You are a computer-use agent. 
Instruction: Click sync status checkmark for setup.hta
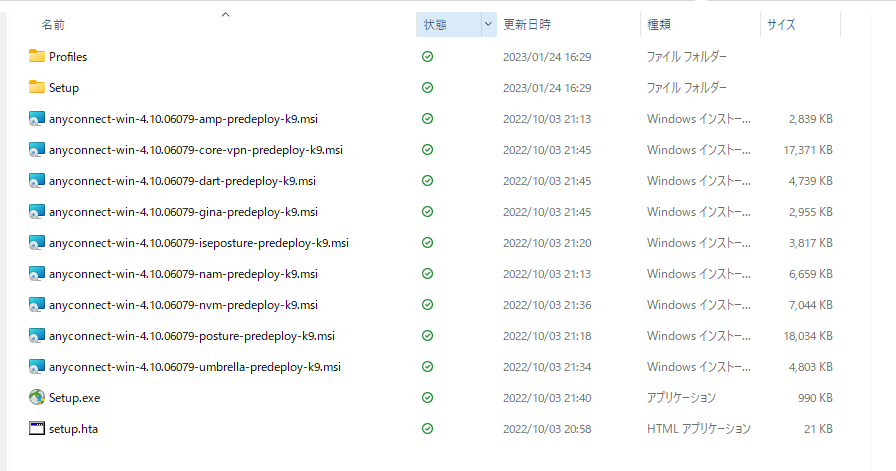pos(427,428)
